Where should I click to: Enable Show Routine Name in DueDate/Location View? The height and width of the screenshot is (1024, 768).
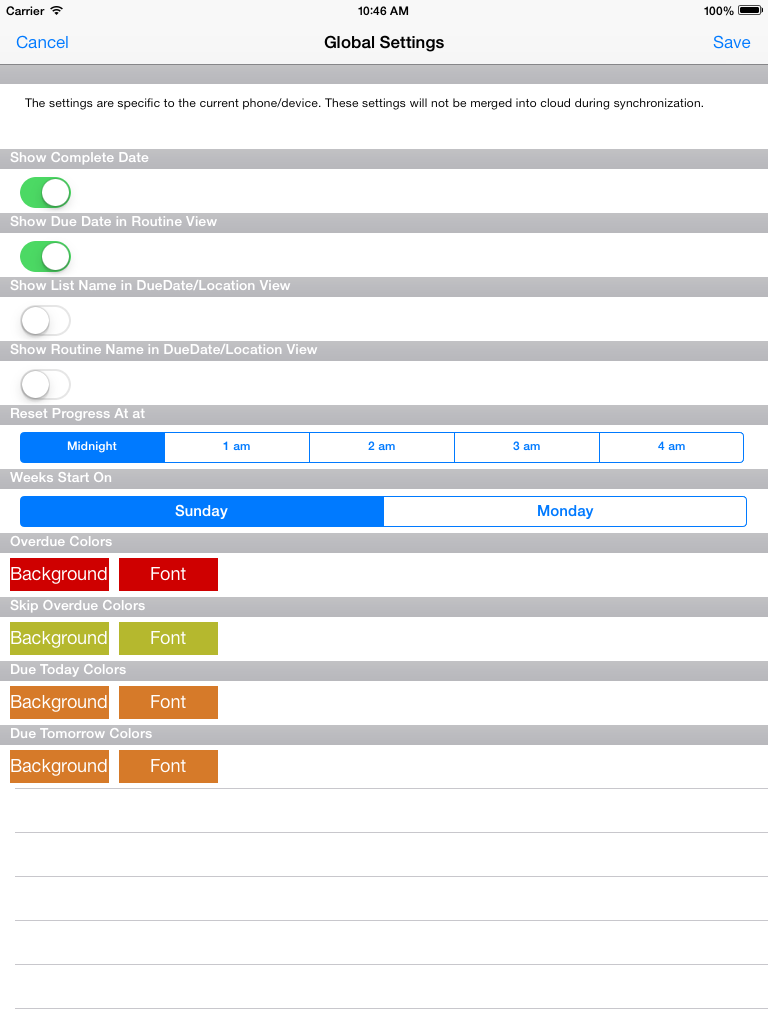coord(45,385)
